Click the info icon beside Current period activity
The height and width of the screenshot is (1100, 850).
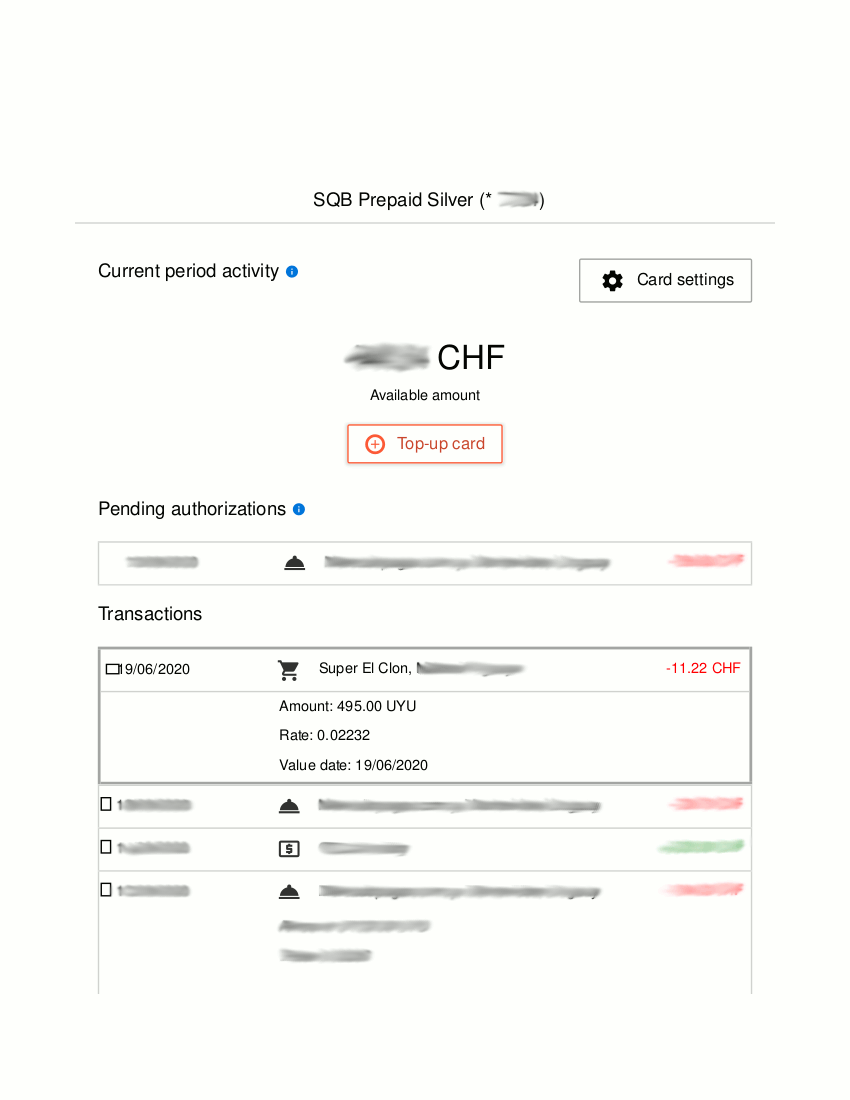point(292,271)
